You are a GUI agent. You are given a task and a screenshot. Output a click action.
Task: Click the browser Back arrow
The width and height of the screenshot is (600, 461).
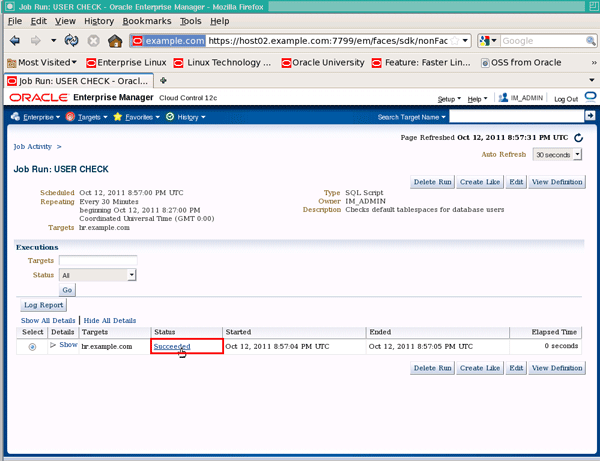pos(15,41)
